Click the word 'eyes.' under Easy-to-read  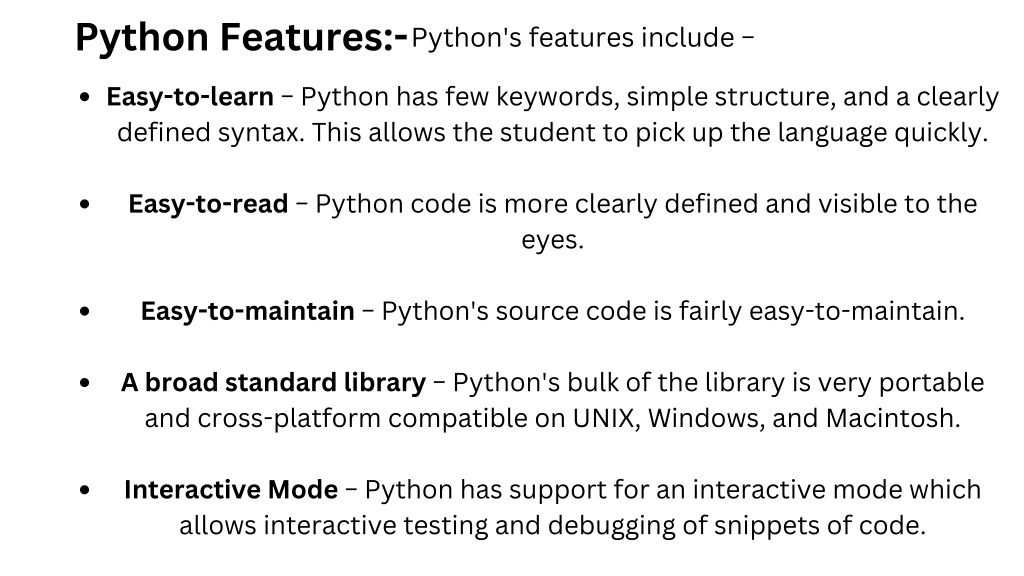coord(552,240)
